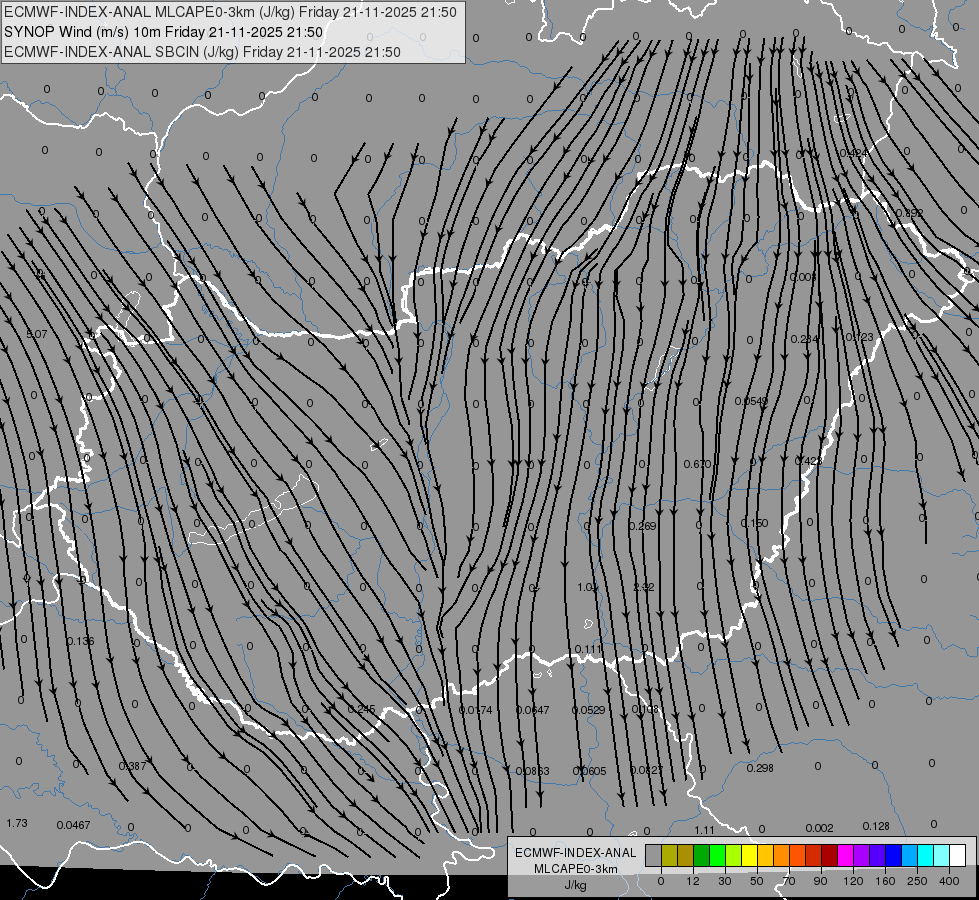The width and height of the screenshot is (979, 900).
Task: Click the map value '0.0605'
Action: click(x=589, y=771)
